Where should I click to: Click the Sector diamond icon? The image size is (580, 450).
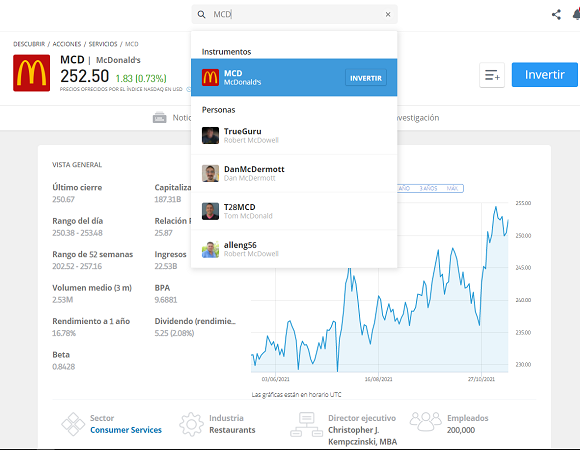click(73, 424)
